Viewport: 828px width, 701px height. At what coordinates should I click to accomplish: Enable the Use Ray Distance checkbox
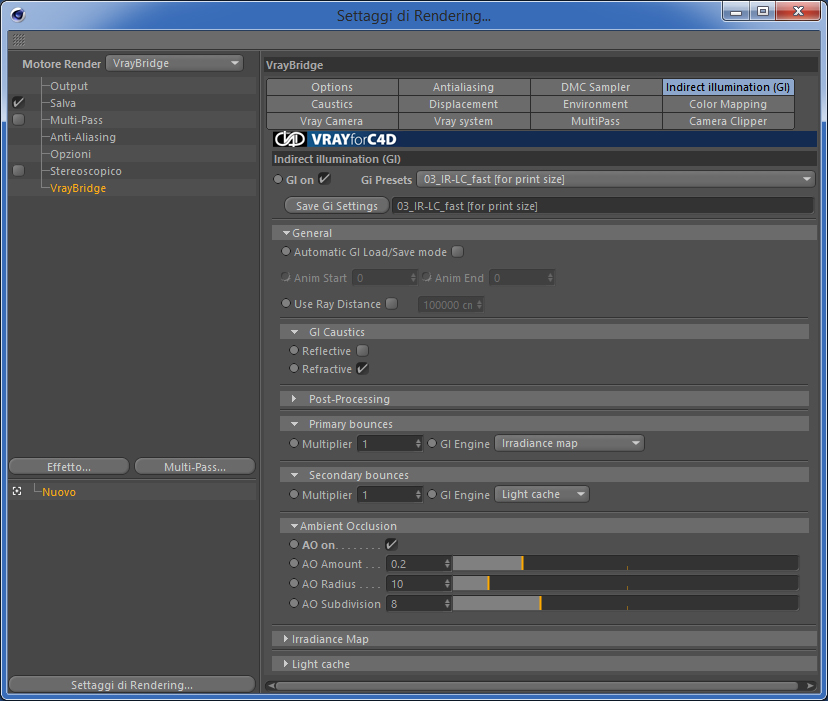tap(391, 303)
